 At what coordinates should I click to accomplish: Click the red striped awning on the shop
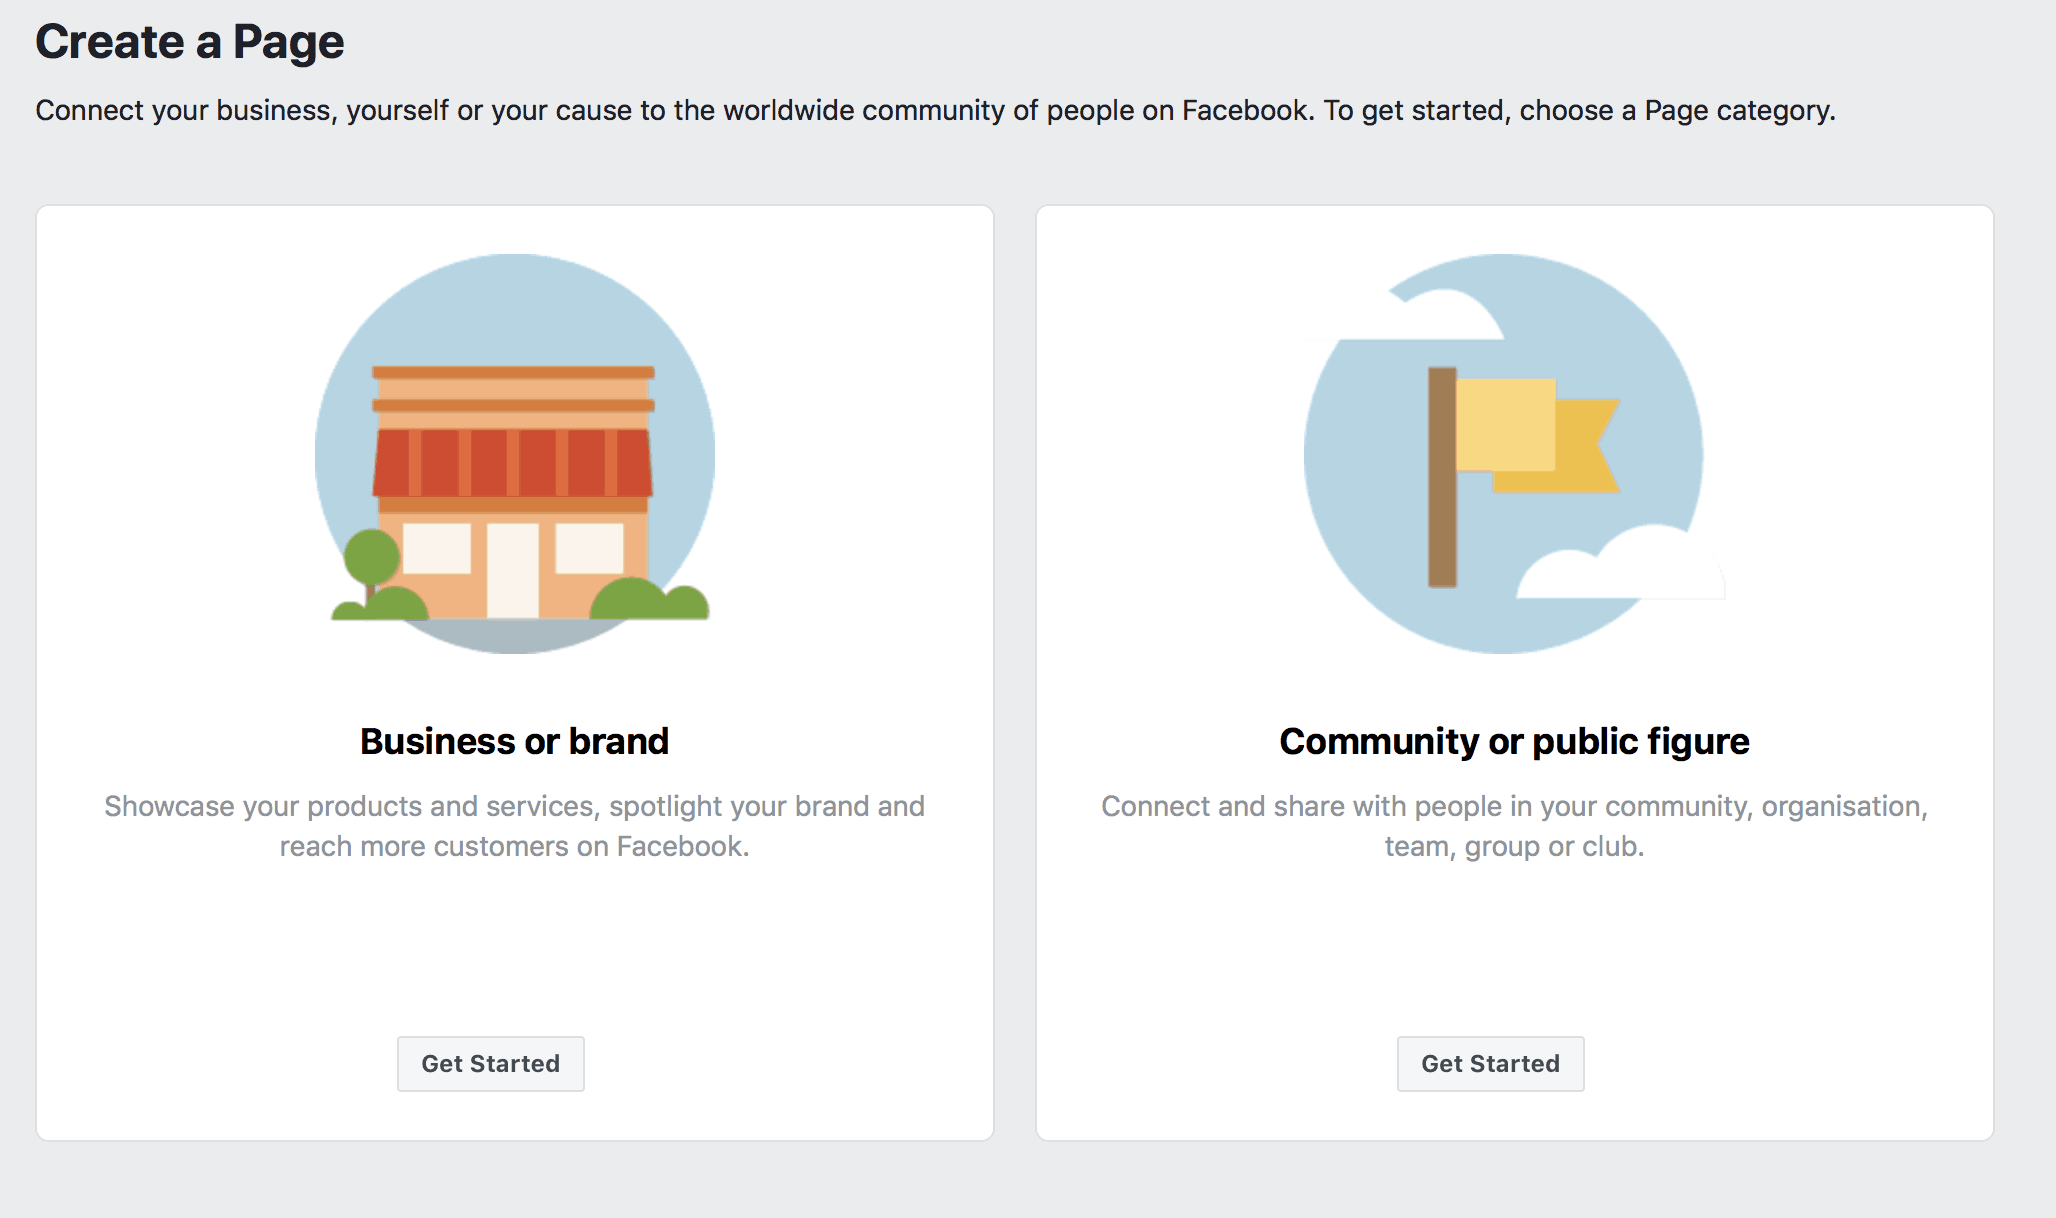tap(513, 462)
